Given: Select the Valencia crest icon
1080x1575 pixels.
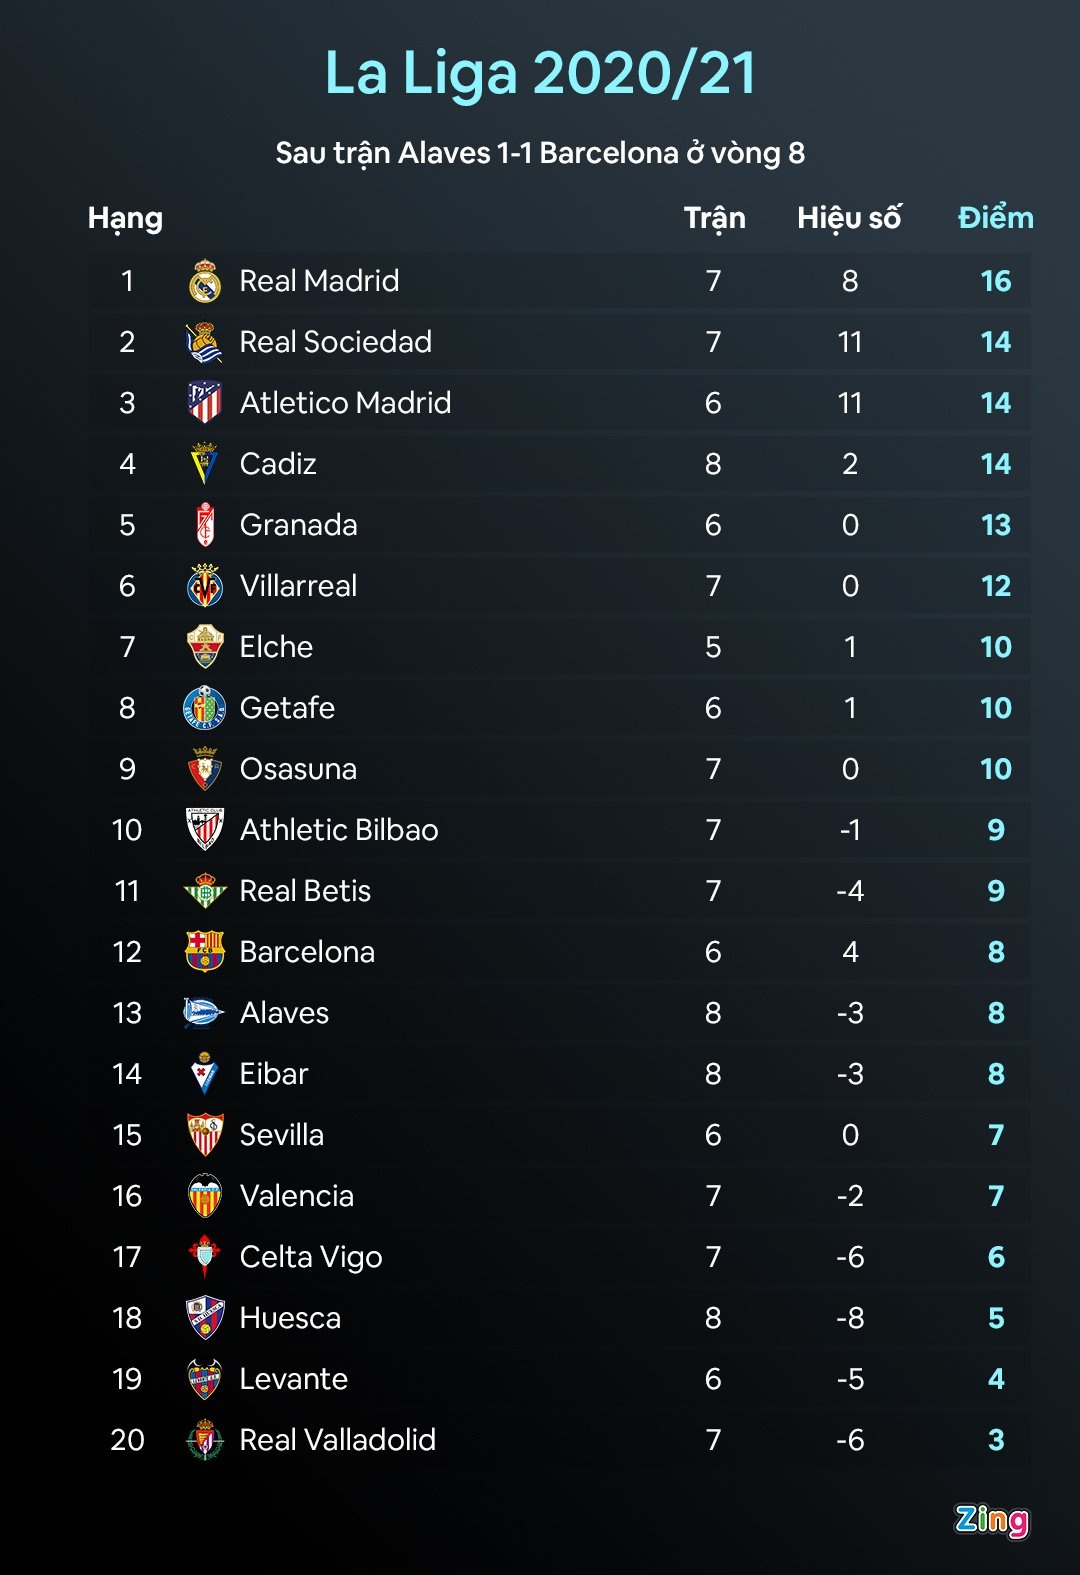Looking at the screenshot, I should (x=205, y=1196).
